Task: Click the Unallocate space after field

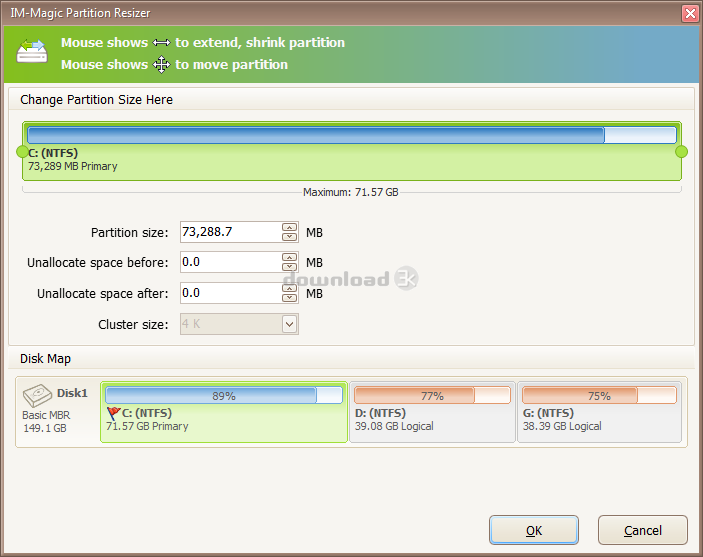Action: pos(230,293)
